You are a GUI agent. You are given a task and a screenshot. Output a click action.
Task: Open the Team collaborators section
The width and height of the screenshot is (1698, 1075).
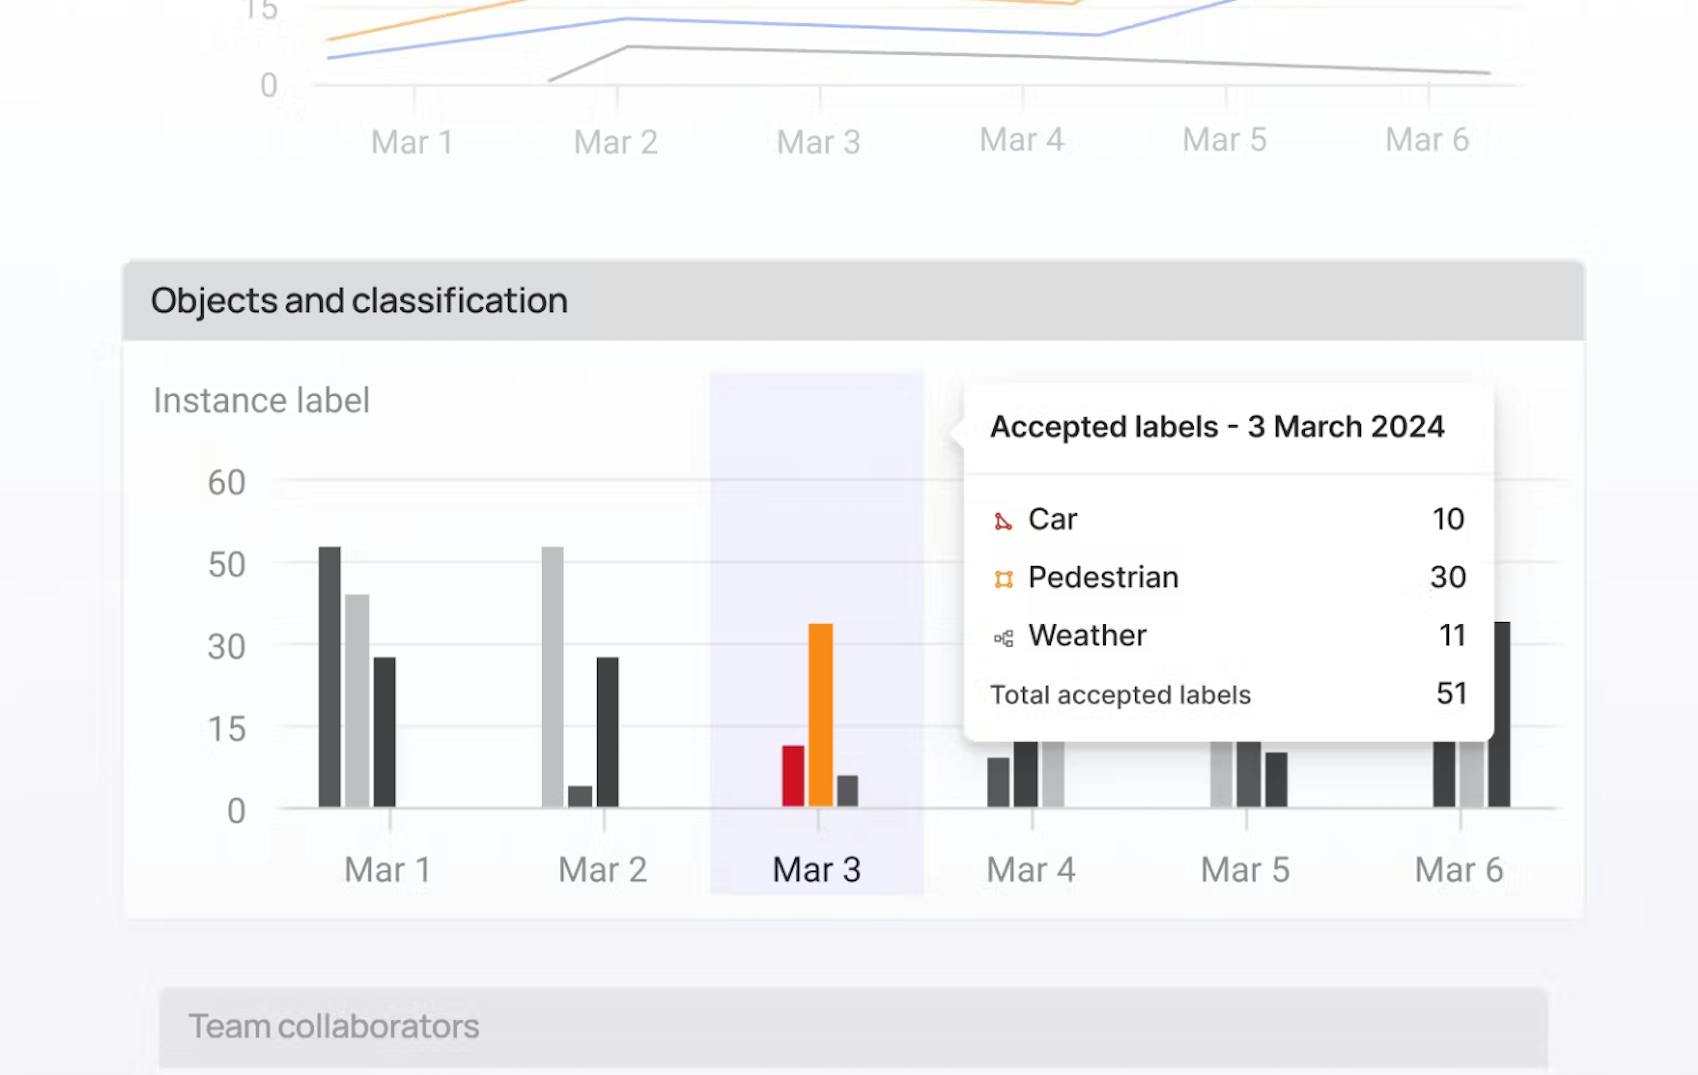pos(334,1027)
